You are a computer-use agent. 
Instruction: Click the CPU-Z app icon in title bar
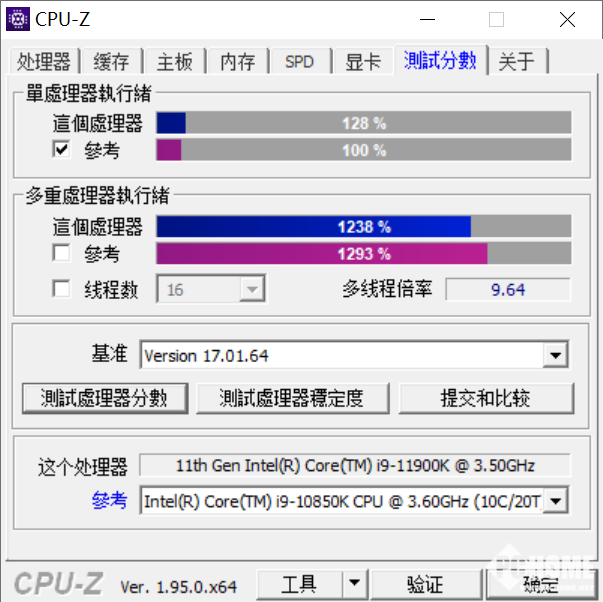tap(18, 19)
